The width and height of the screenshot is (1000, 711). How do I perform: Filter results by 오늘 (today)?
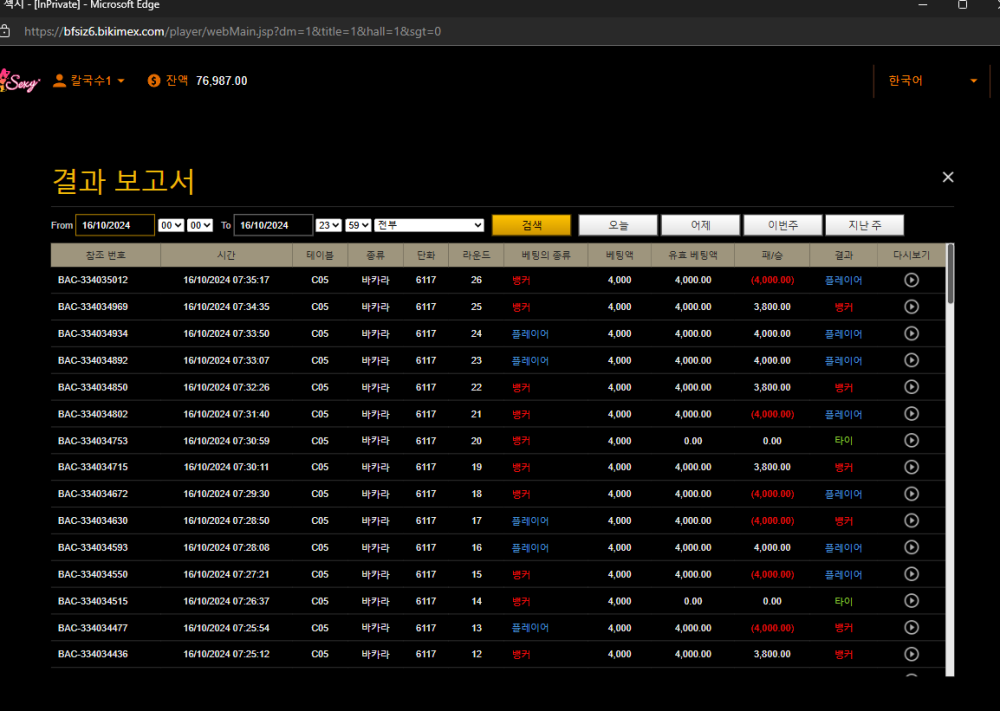point(618,225)
